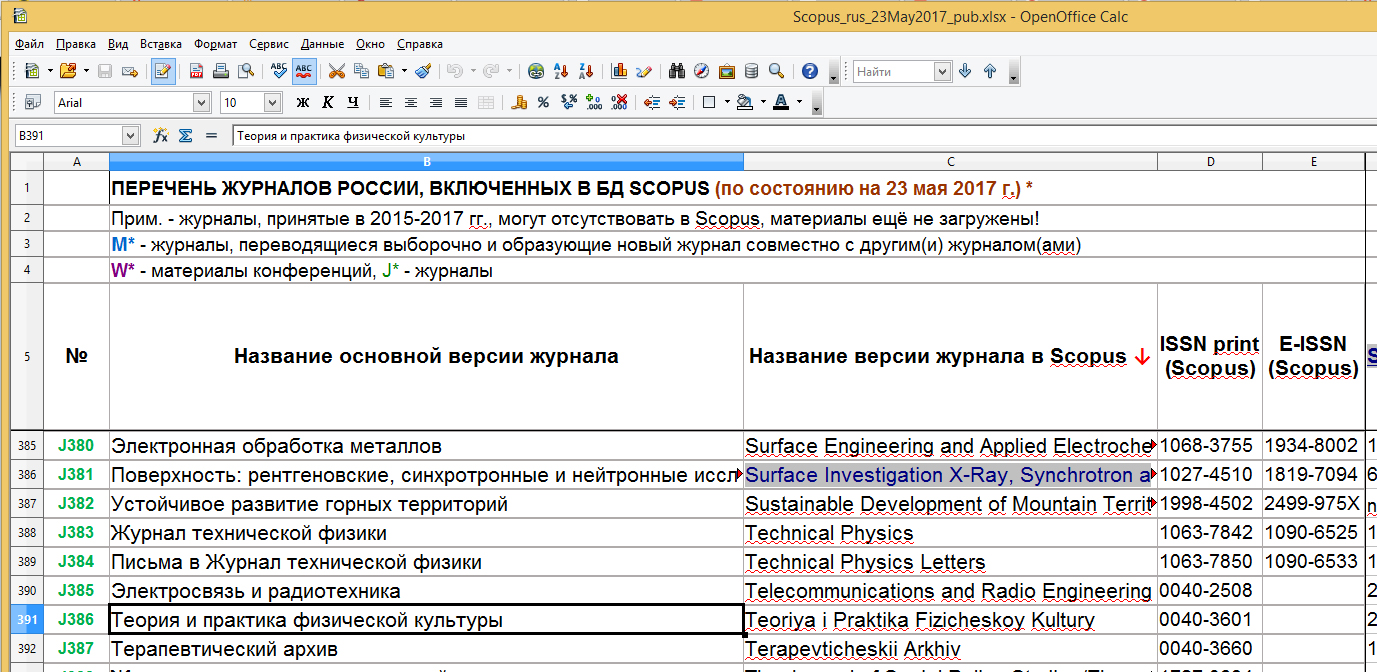
Task: Click the Function Wizard icon
Action: tap(160, 135)
